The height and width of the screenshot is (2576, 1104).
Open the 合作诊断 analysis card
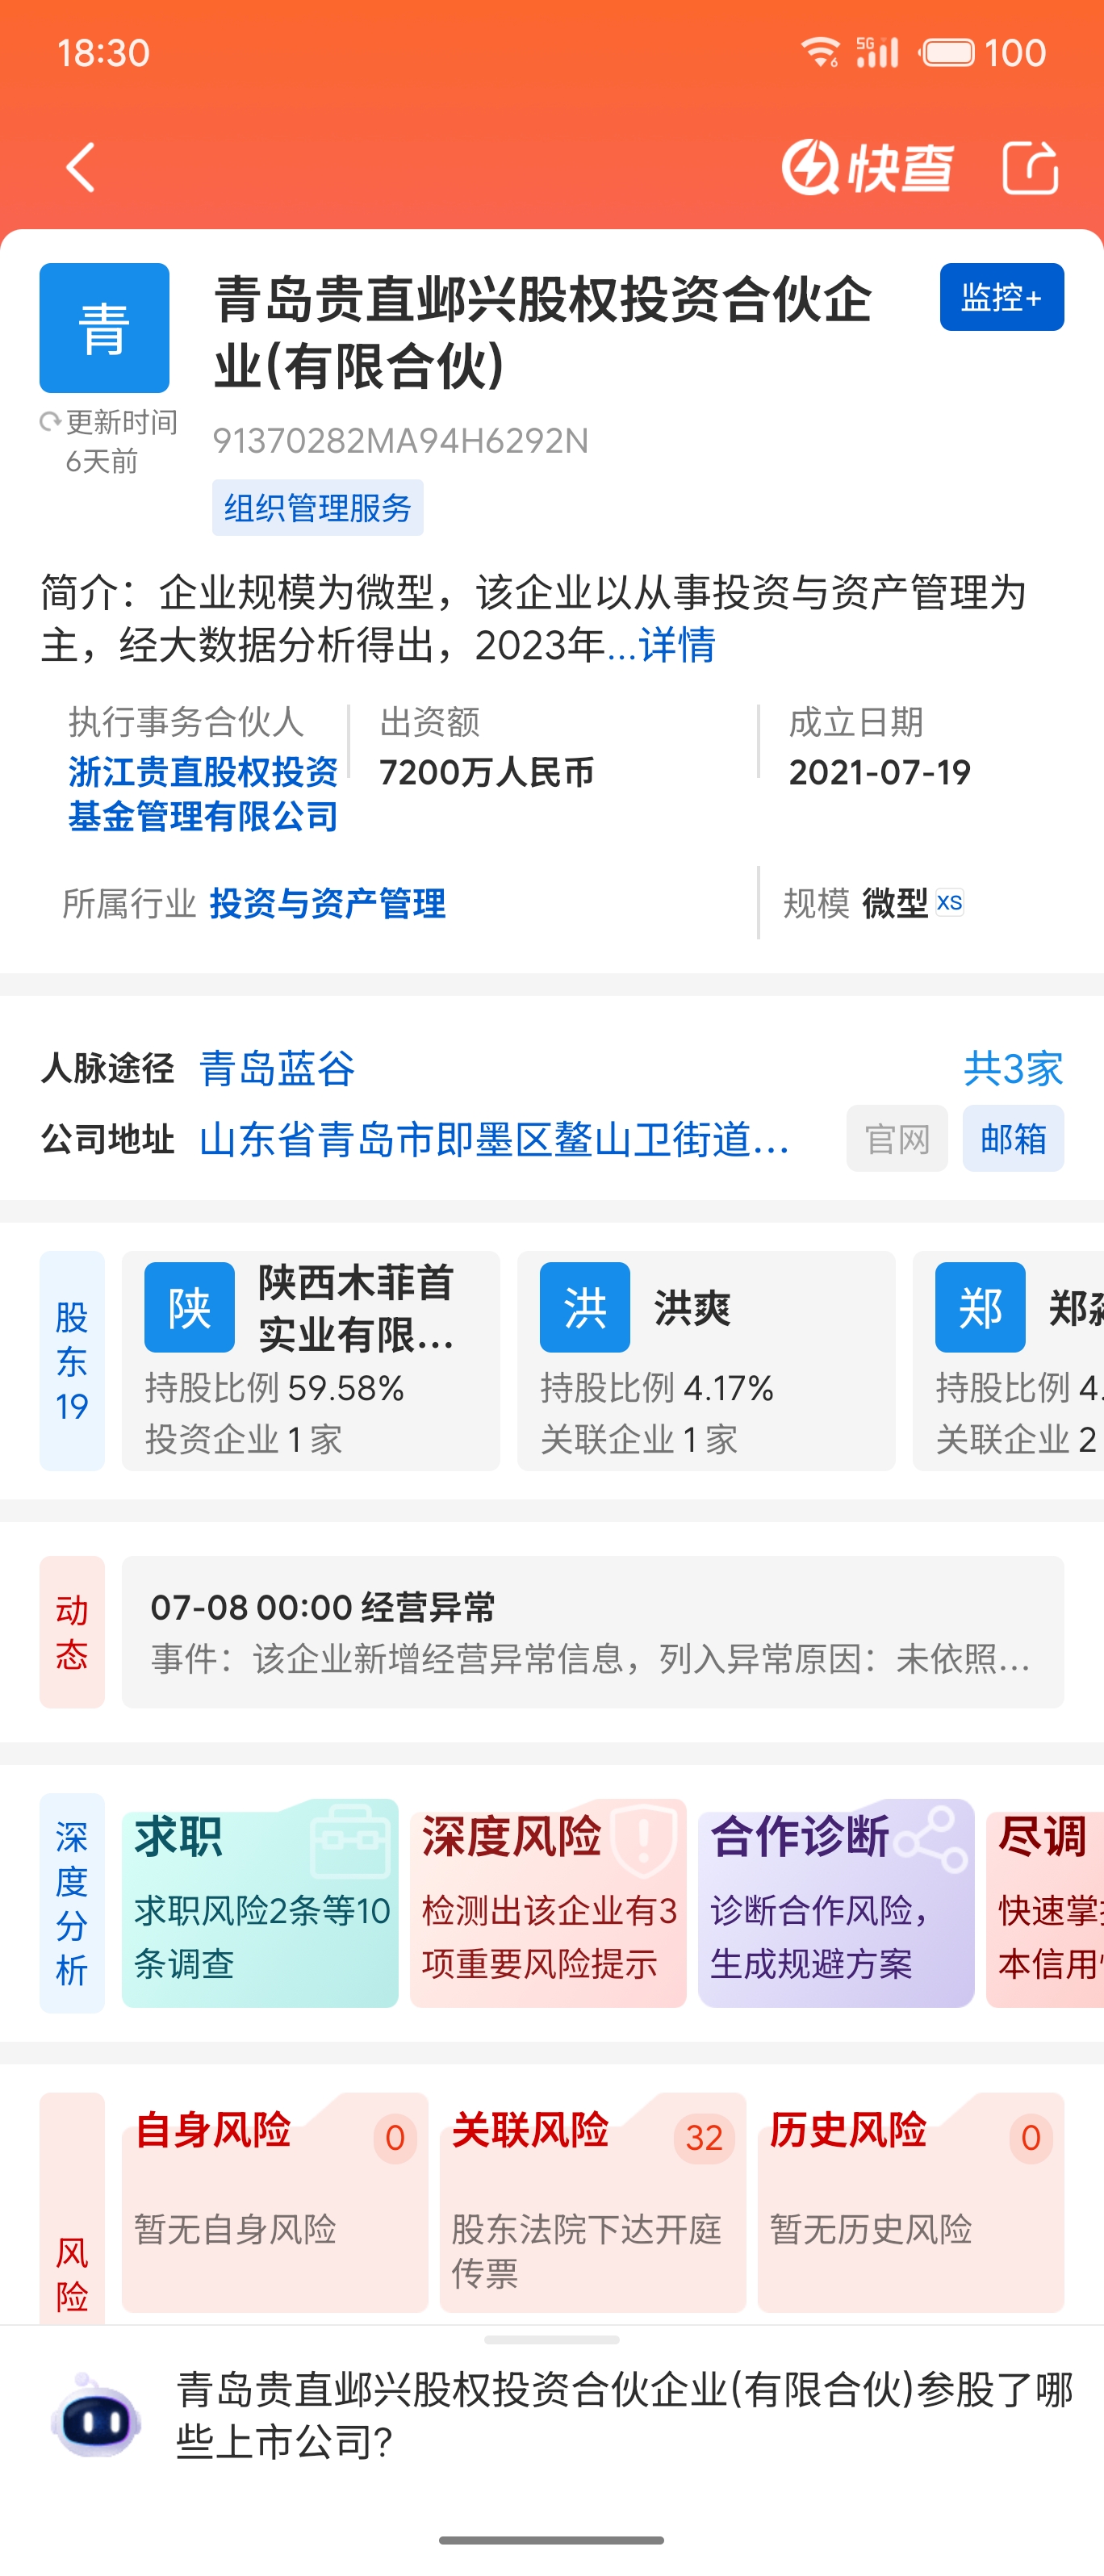tap(836, 1903)
